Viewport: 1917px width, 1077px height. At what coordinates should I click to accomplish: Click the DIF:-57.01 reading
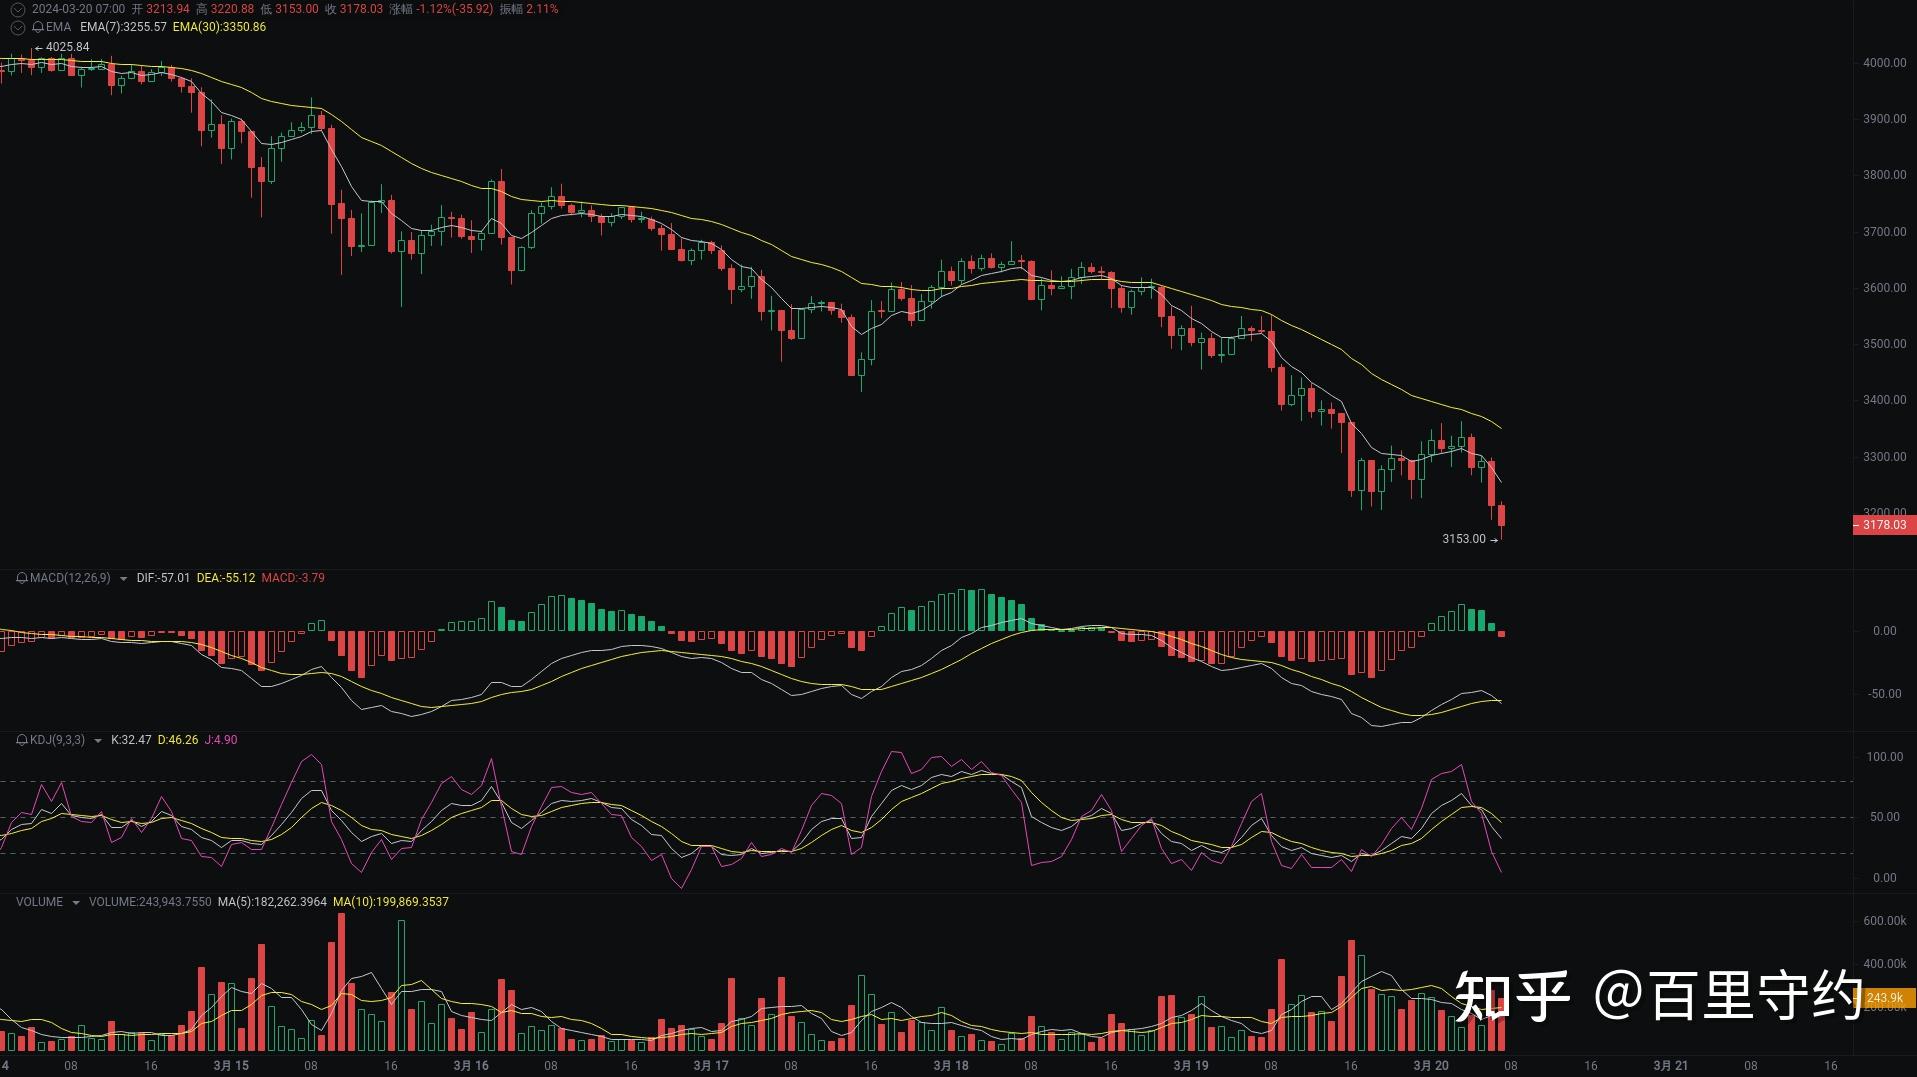click(x=163, y=578)
